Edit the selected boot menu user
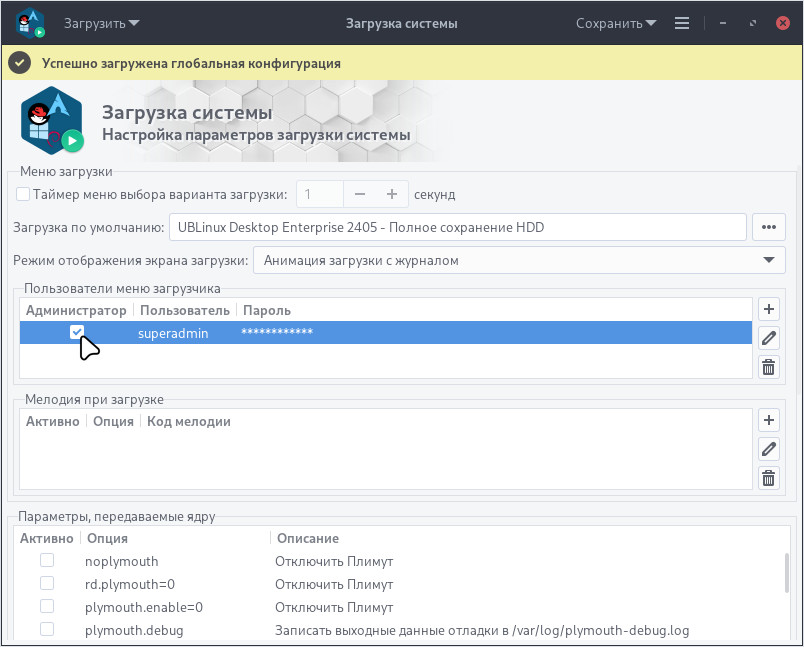 [768, 338]
